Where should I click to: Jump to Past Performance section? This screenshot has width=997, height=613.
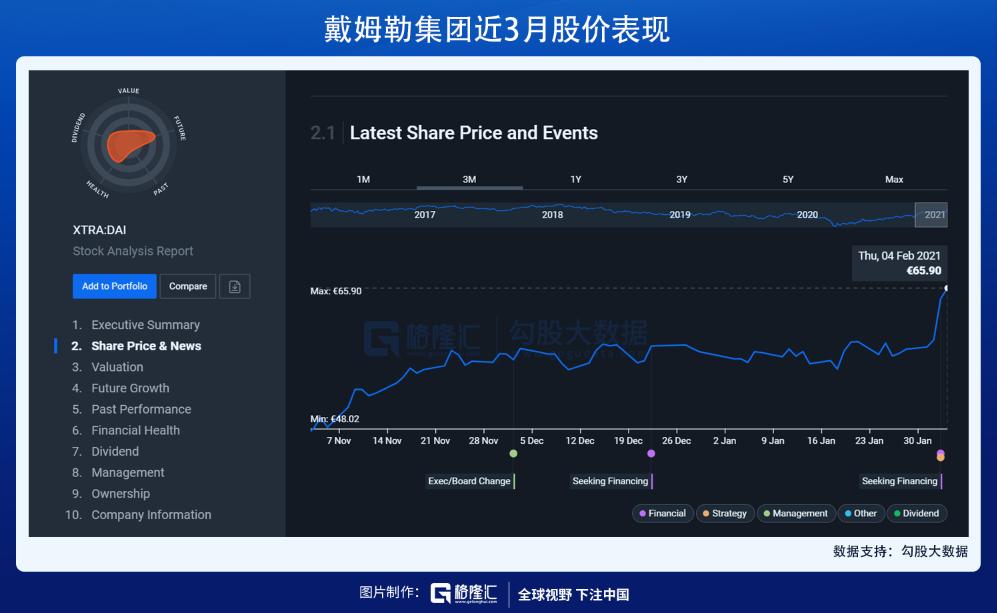click(141, 409)
